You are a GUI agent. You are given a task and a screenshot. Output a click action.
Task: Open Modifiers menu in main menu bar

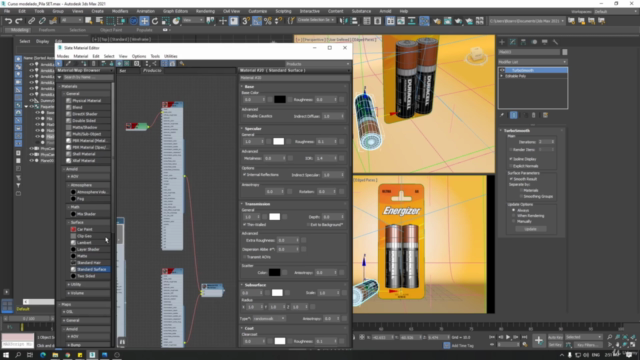coord(120,11)
